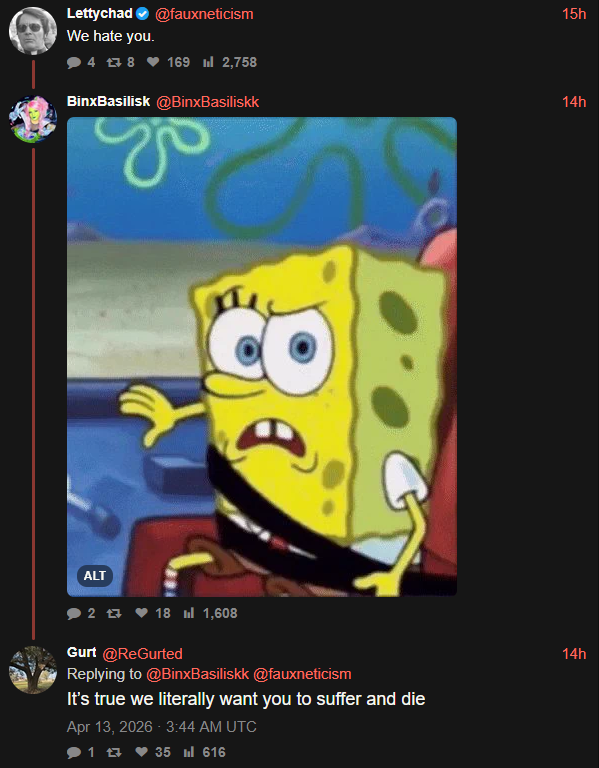Screen dimensions: 599x768
Task: View analytics icon showing 2,758 views
Action: click(x=208, y=62)
